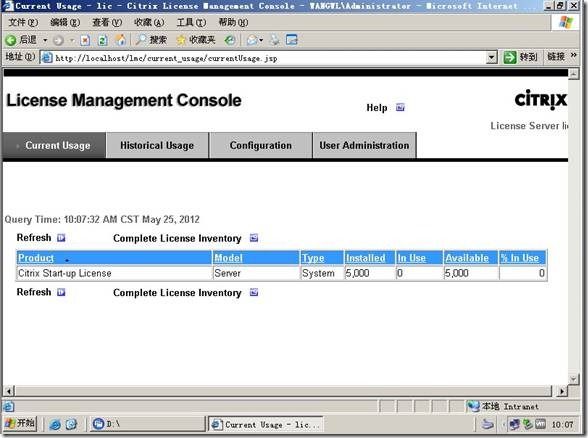
Task: Click the upper Refresh link above table
Action: 34,238
